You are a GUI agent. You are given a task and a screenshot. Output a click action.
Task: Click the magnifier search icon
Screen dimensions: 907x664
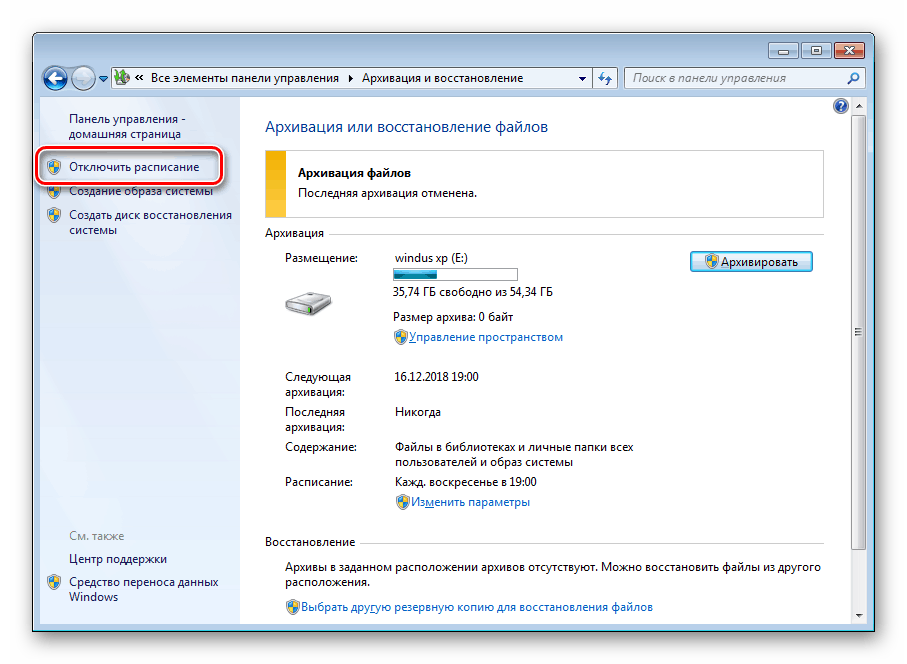click(853, 78)
